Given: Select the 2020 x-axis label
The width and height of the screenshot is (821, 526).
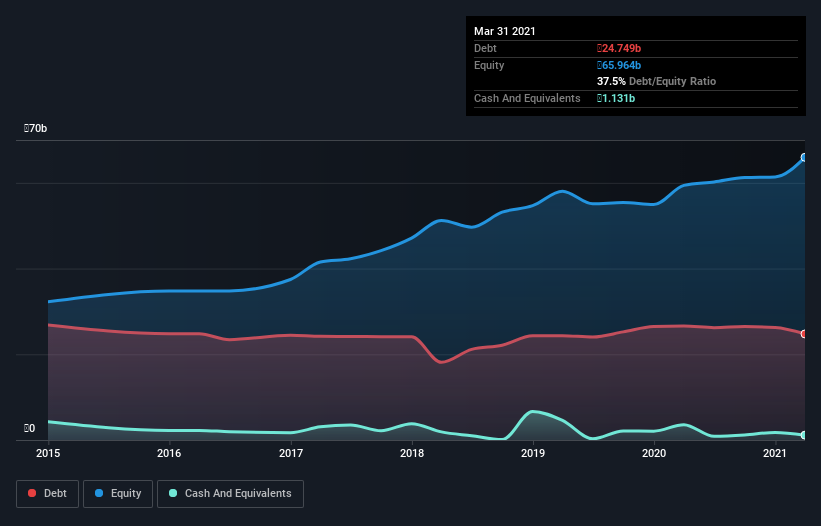Looking at the screenshot, I should [x=654, y=453].
